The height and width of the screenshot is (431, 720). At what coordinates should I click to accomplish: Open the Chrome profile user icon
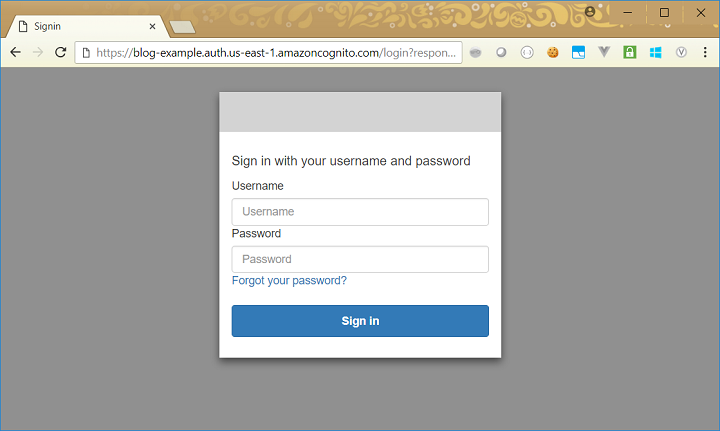[590, 12]
